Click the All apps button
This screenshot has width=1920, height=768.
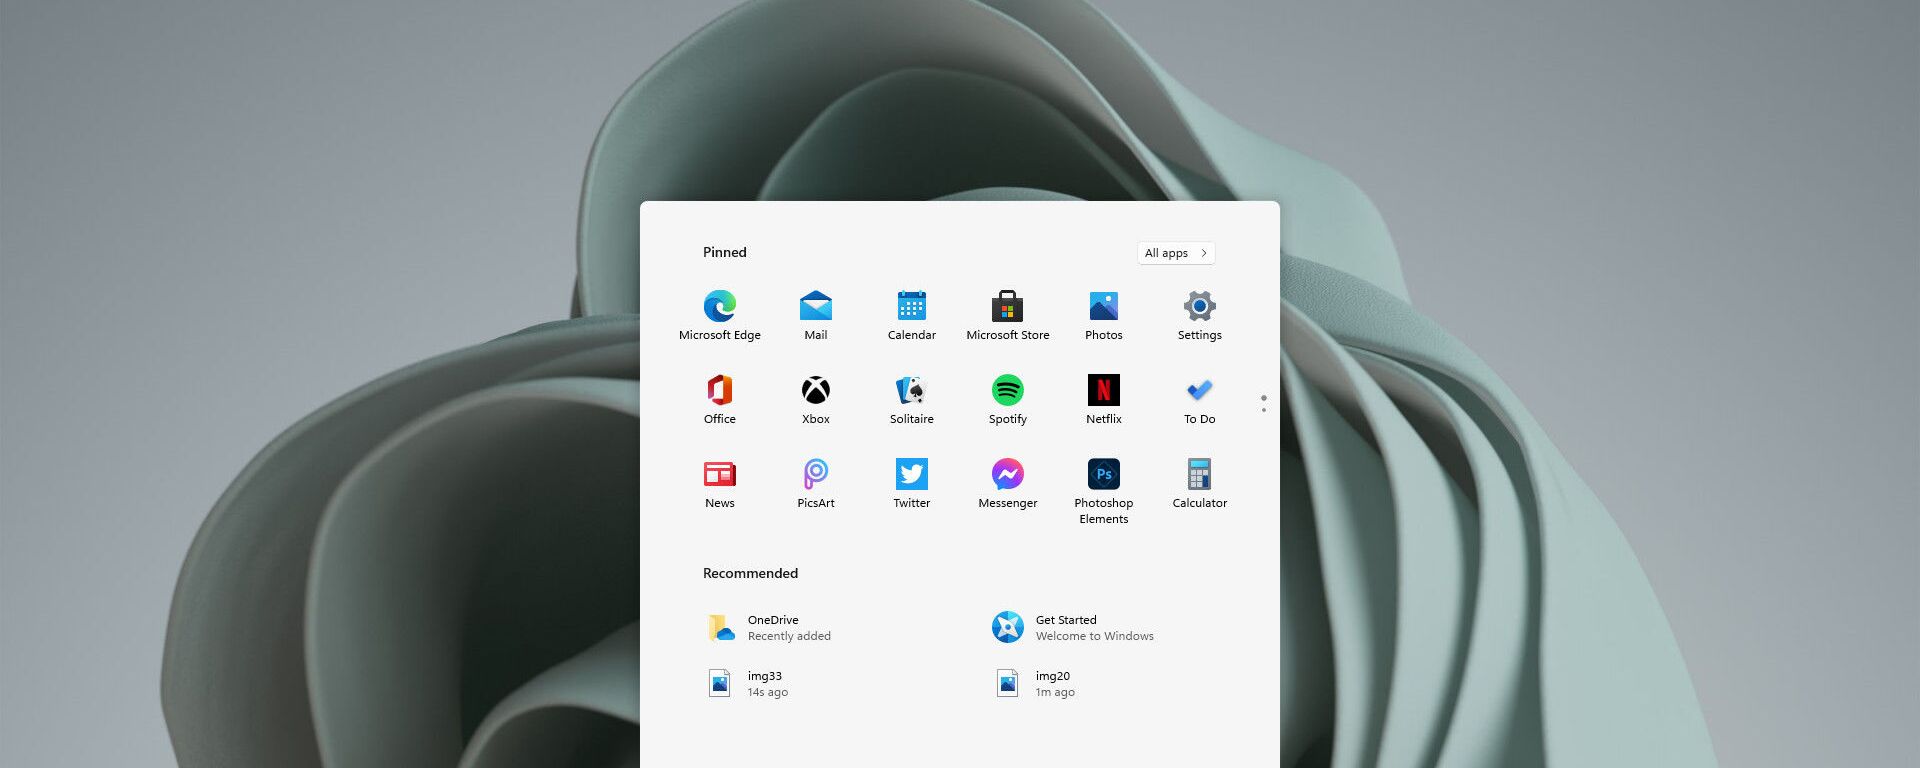coord(1175,253)
